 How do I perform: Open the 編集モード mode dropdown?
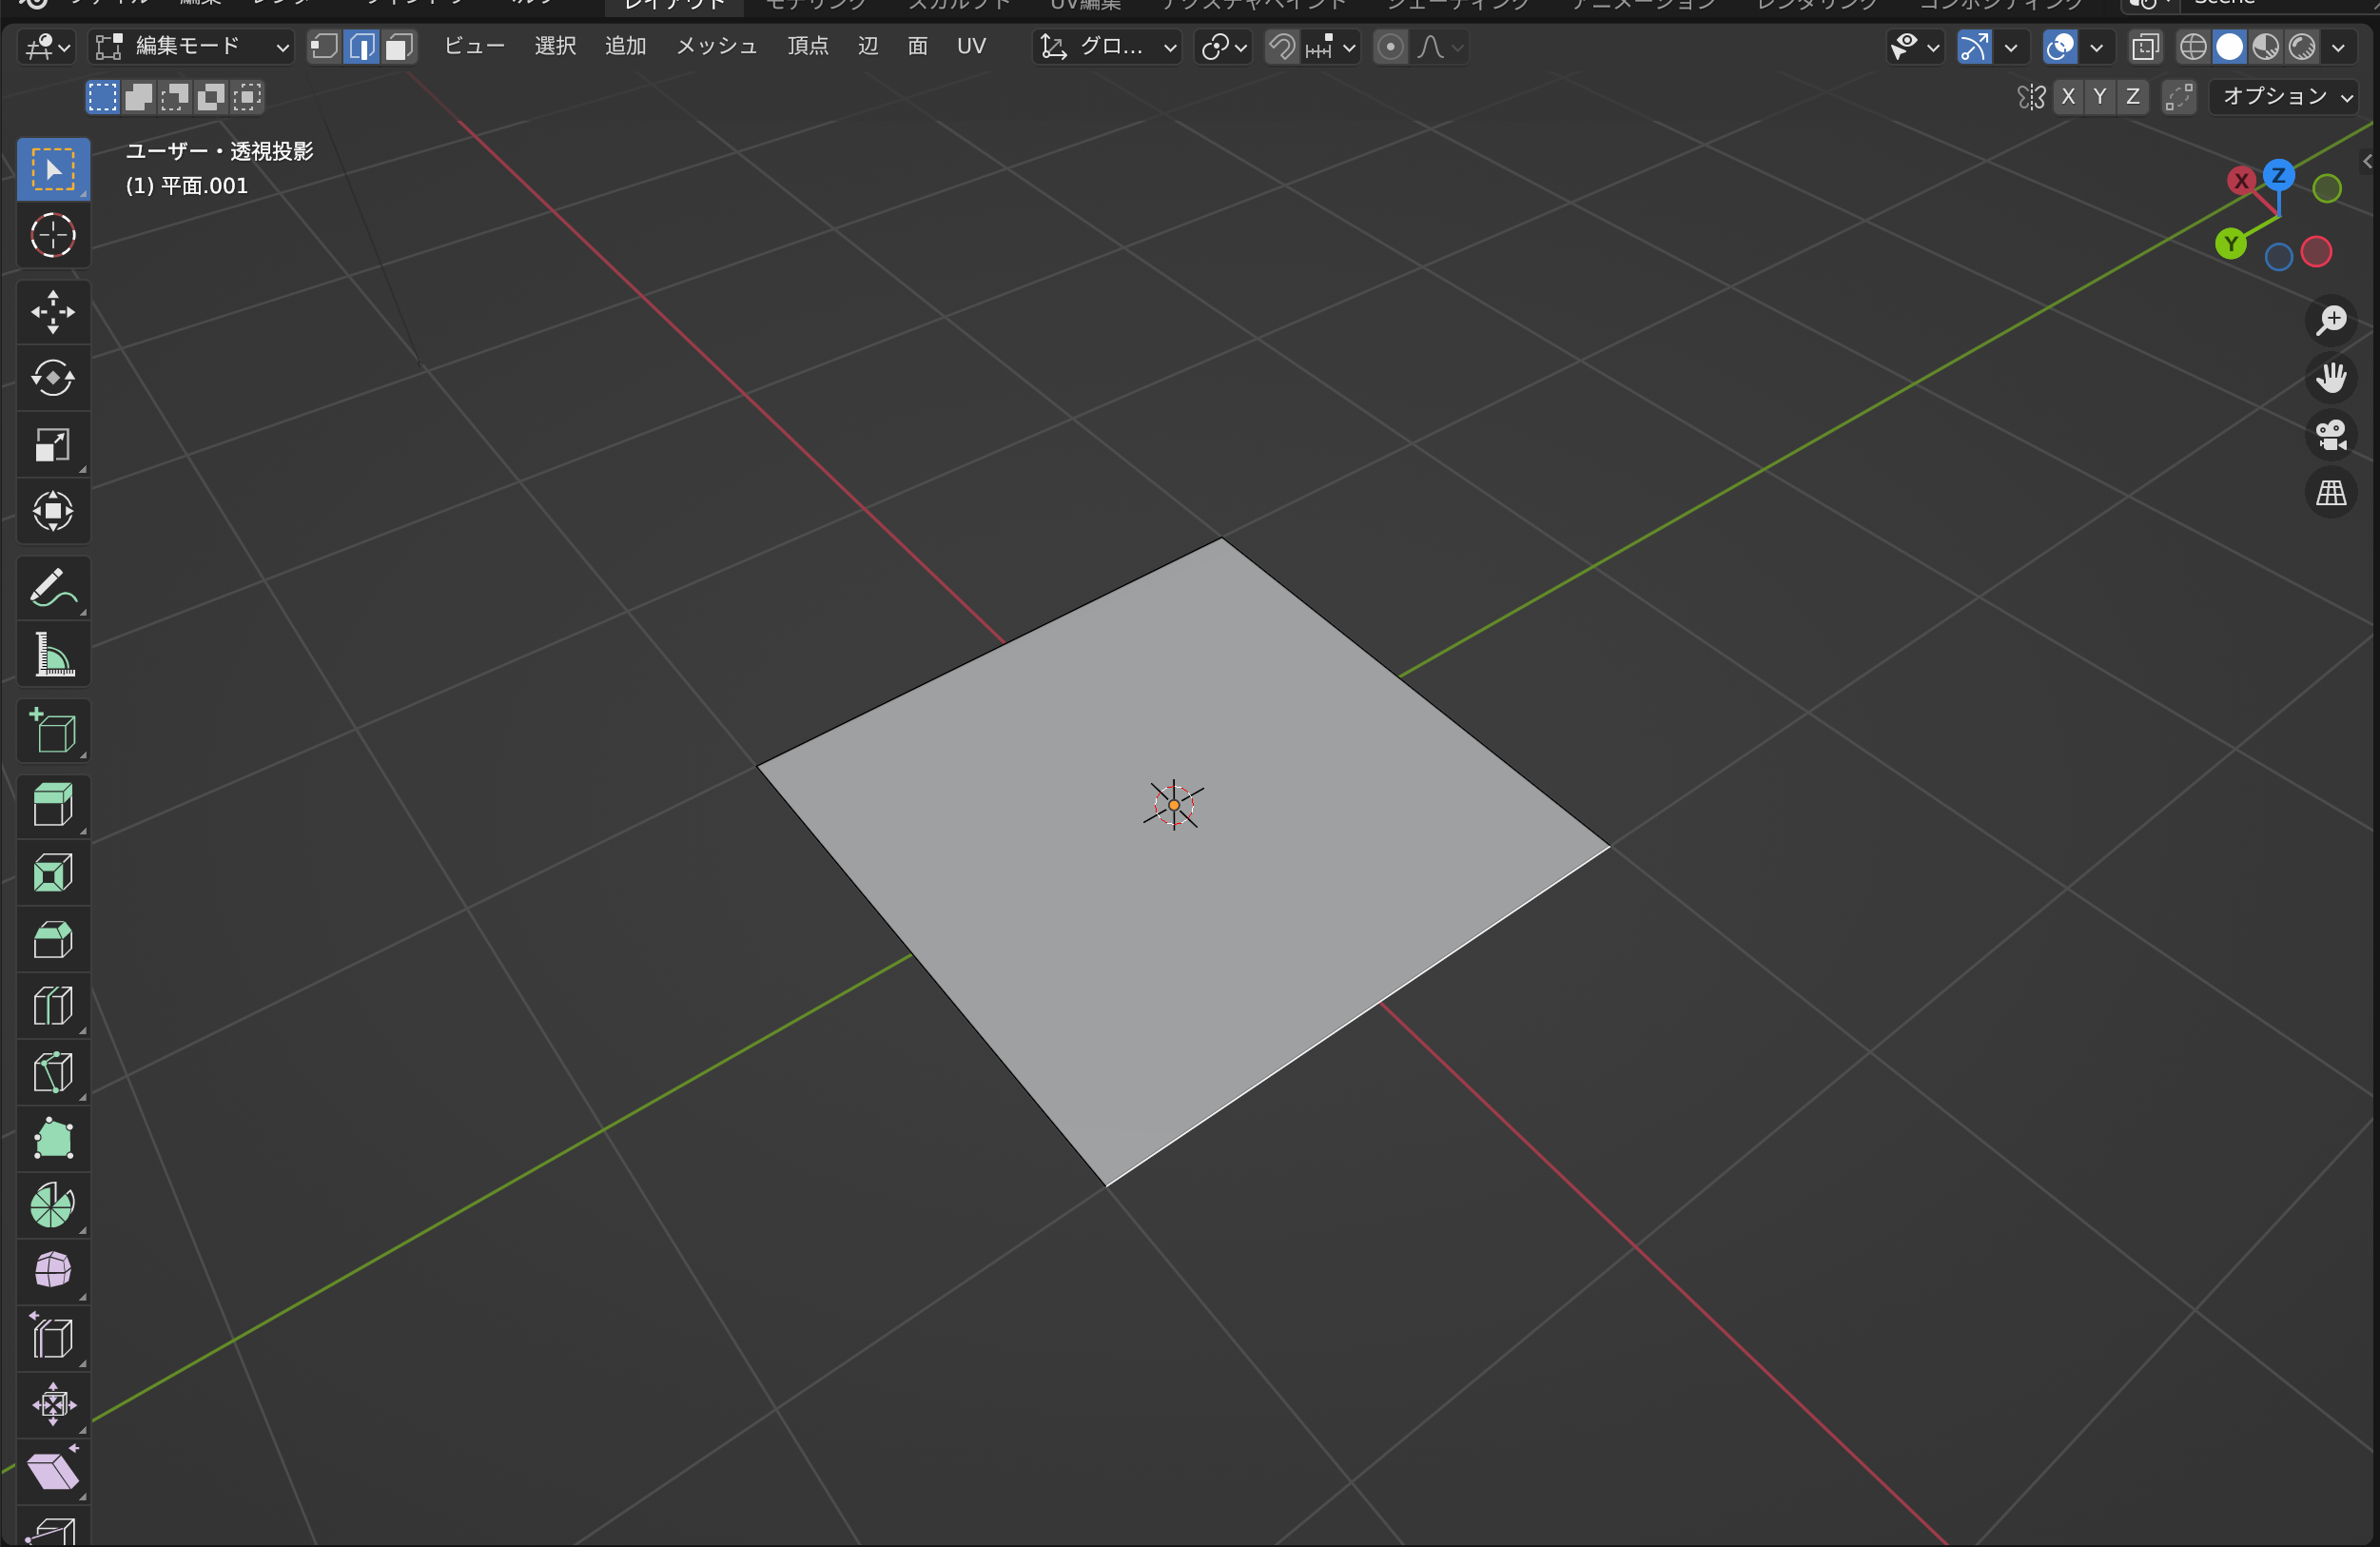click(x=191, y=46)
